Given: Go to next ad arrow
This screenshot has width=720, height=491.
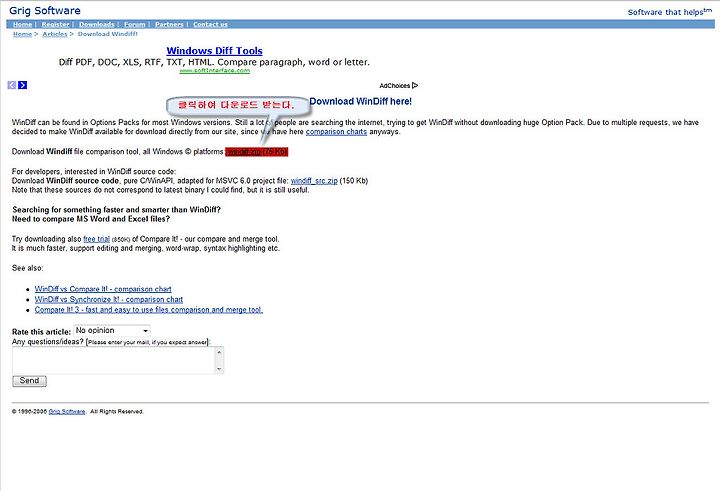Looking at the screenshot, I should coord(22,85).
